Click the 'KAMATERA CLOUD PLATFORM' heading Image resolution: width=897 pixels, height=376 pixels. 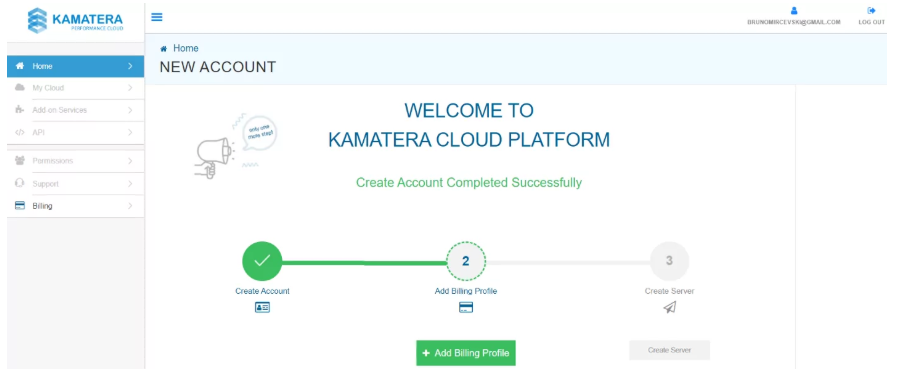(469, 140)
